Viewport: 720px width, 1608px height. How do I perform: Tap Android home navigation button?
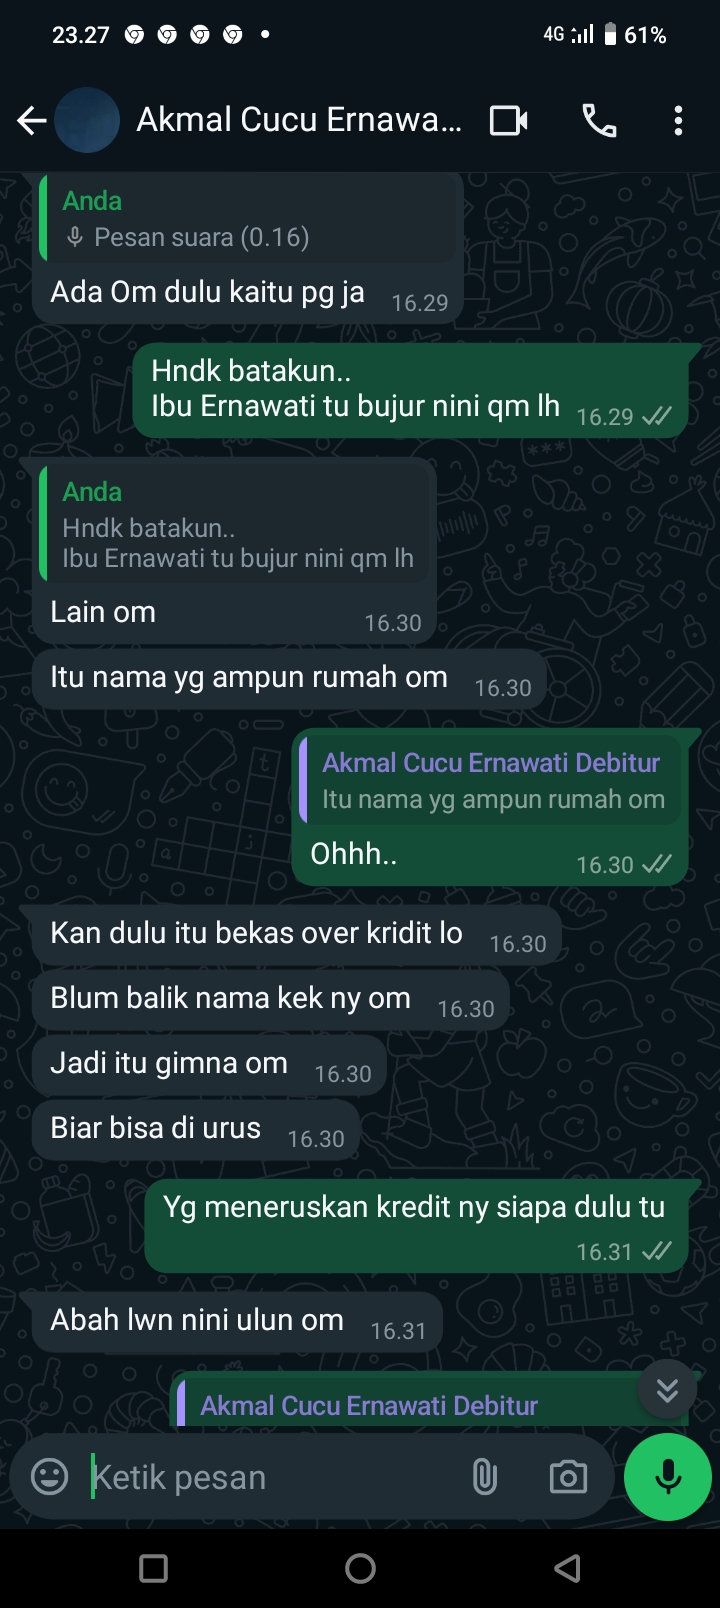coord(360,1568)
